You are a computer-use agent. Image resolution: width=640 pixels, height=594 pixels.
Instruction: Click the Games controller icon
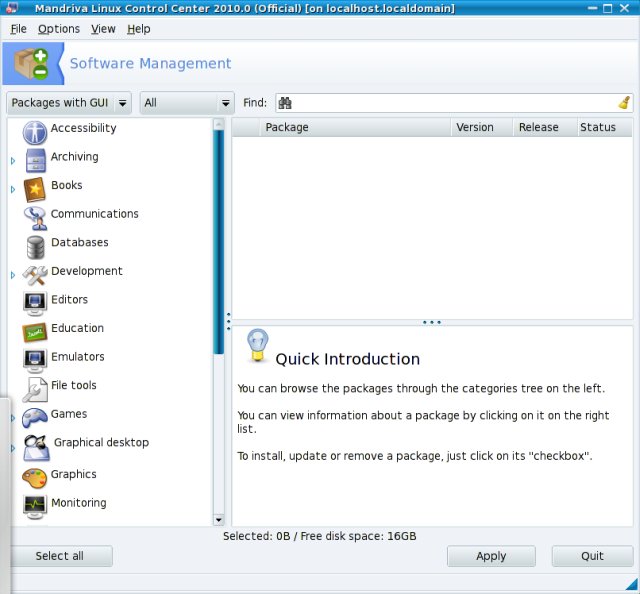click(35, 418)
